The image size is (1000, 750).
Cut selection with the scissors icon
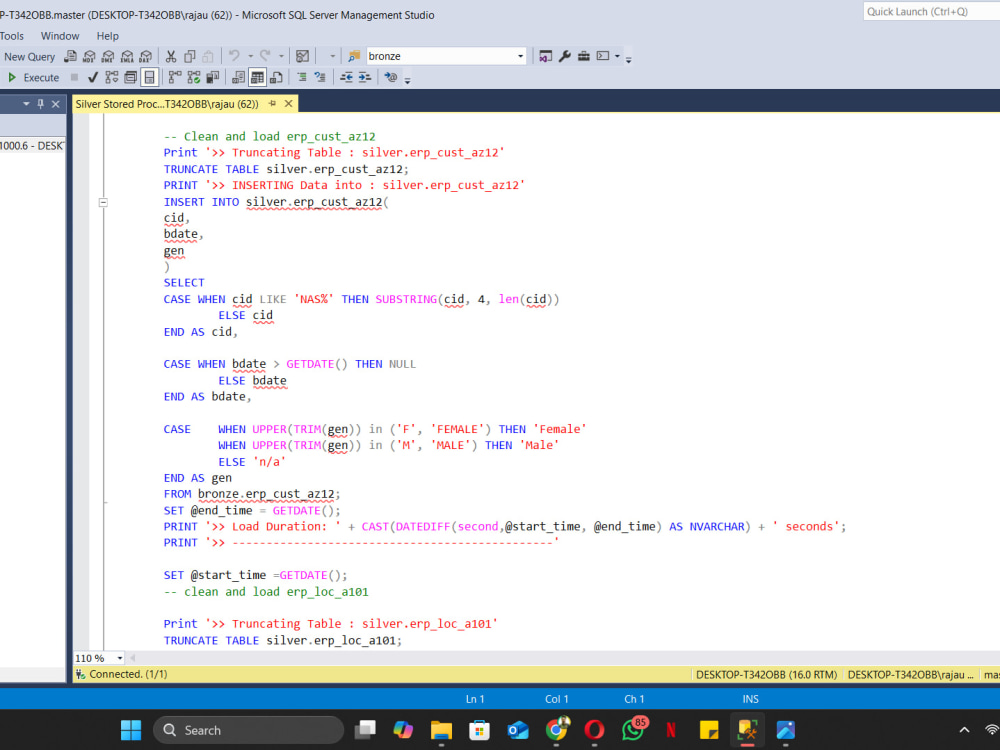pyautogui.click(x=171, y=57)
